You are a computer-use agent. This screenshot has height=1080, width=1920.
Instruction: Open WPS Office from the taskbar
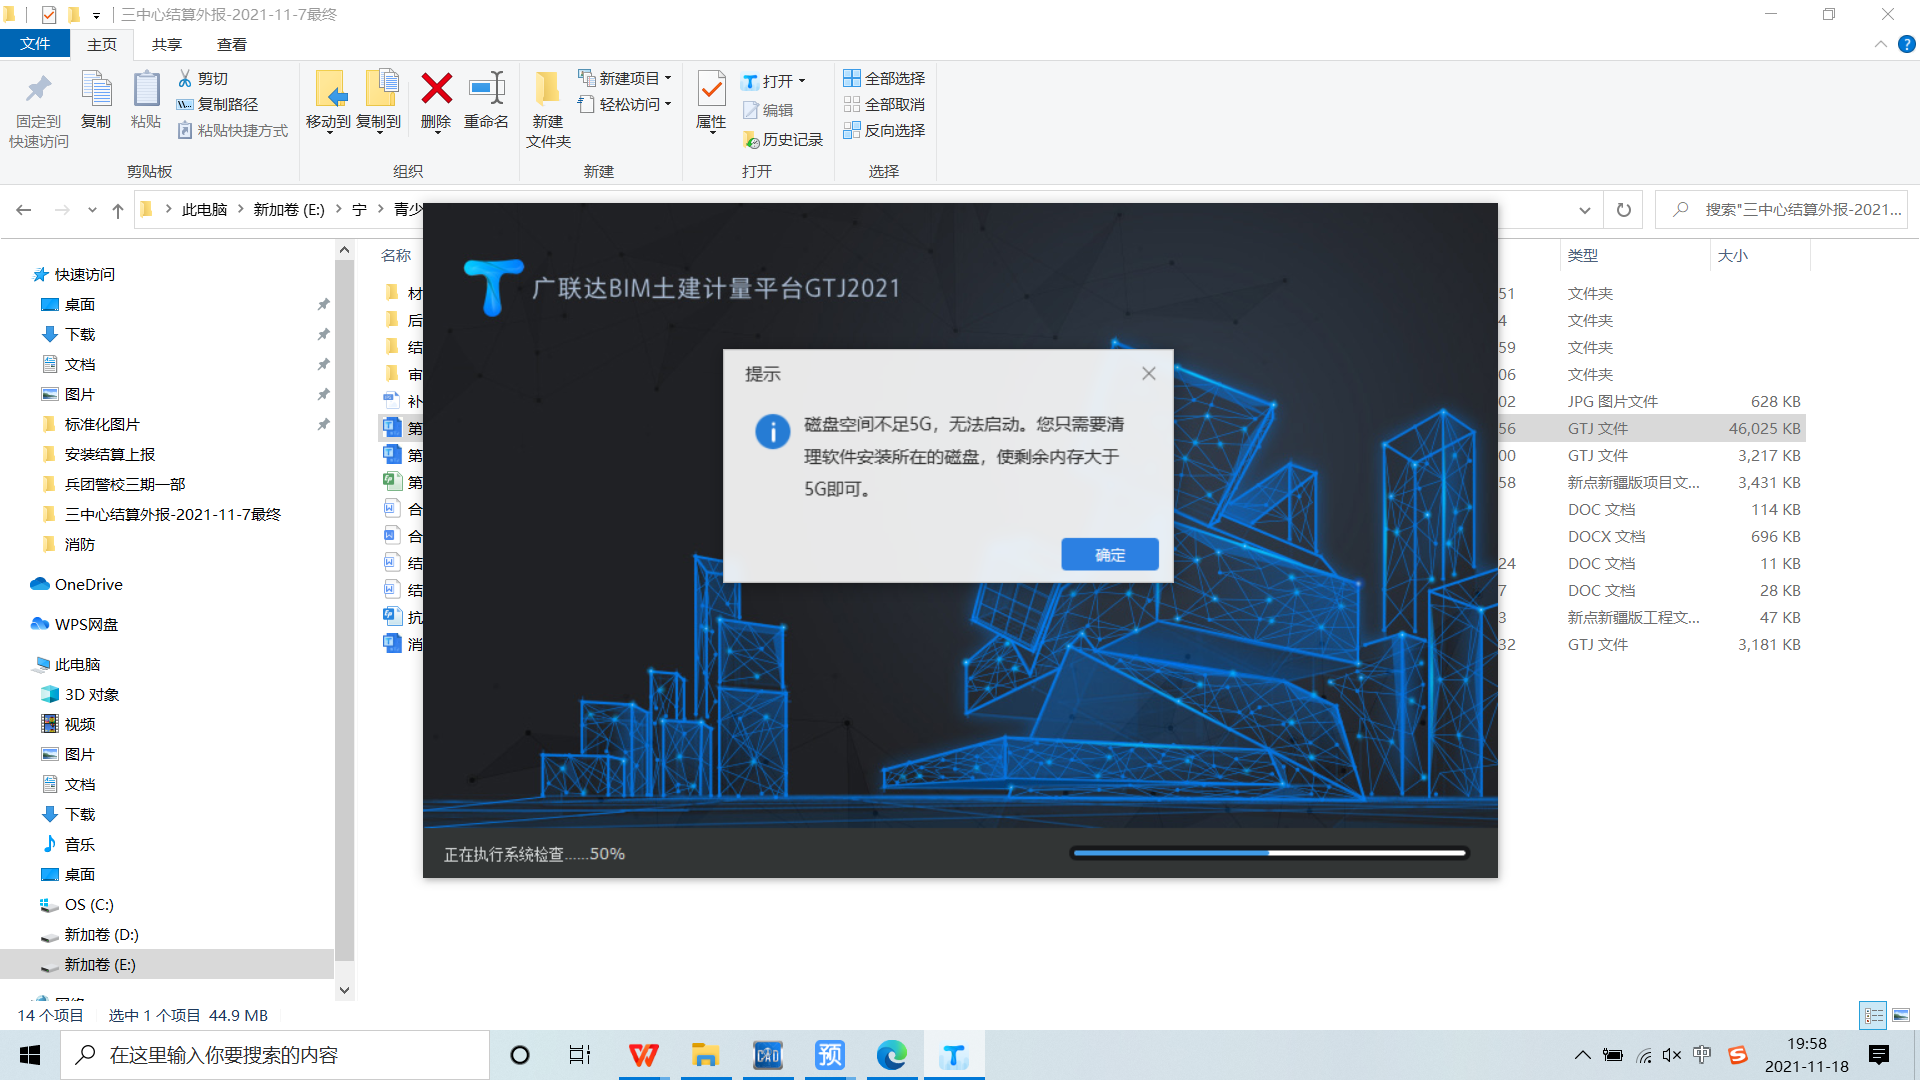643,1055
